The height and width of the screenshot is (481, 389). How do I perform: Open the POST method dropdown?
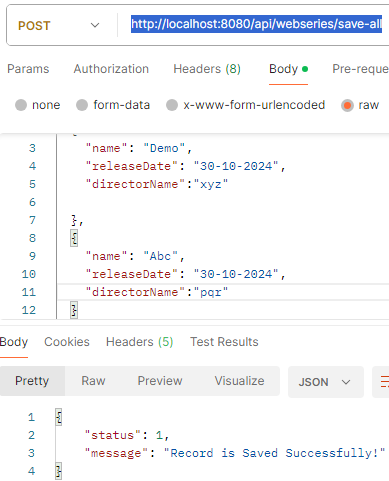tap(59, 25)
